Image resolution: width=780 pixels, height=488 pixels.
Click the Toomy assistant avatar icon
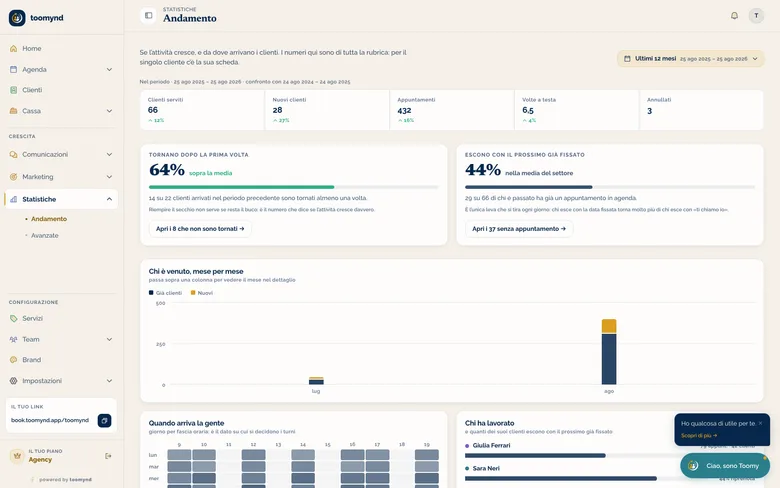pyautogui.click(x=693, y=466)
